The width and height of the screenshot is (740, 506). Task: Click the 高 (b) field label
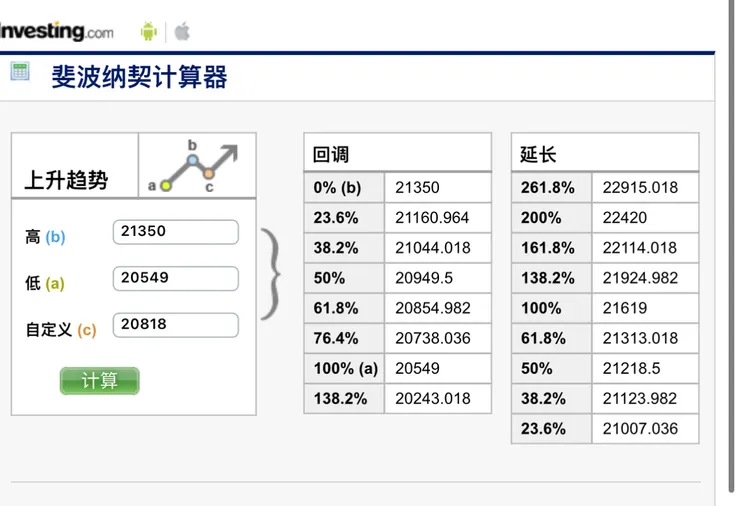click(45, 237)
